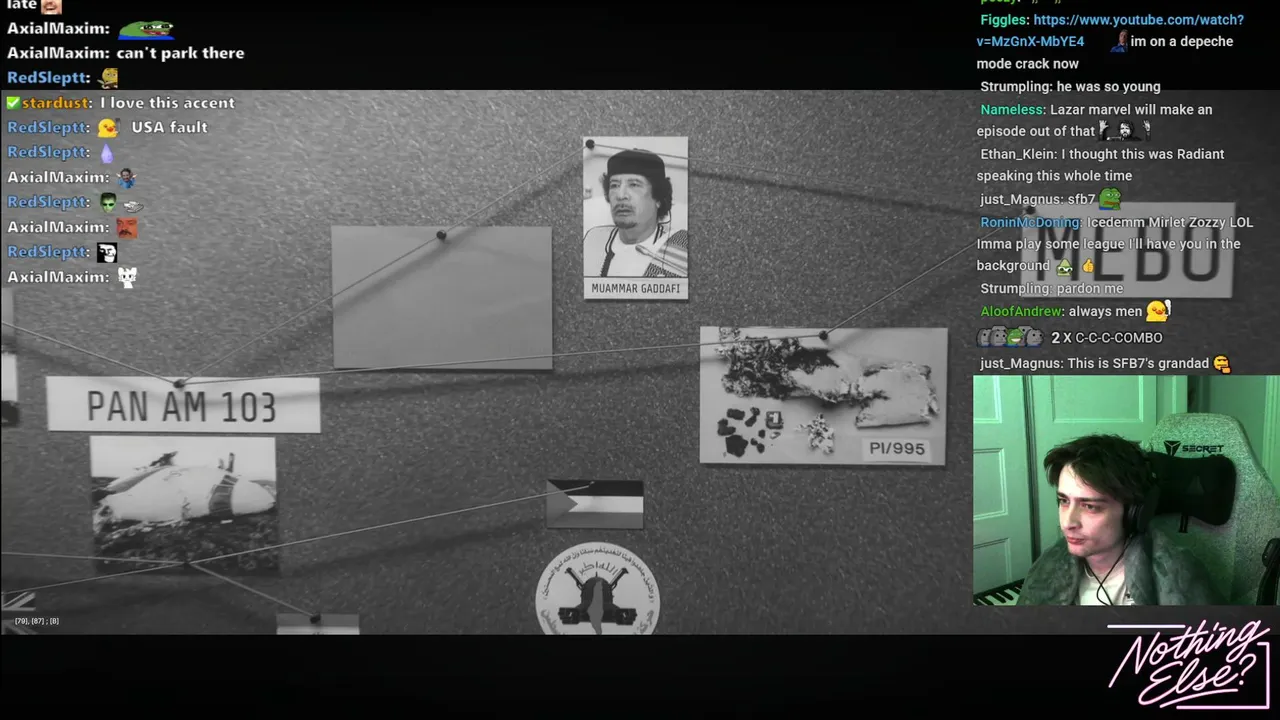The width and height of the screenshot is (1280, 720).
Task: Click 'im on a depeche mode crack now'
Action: coord(1105,52)
